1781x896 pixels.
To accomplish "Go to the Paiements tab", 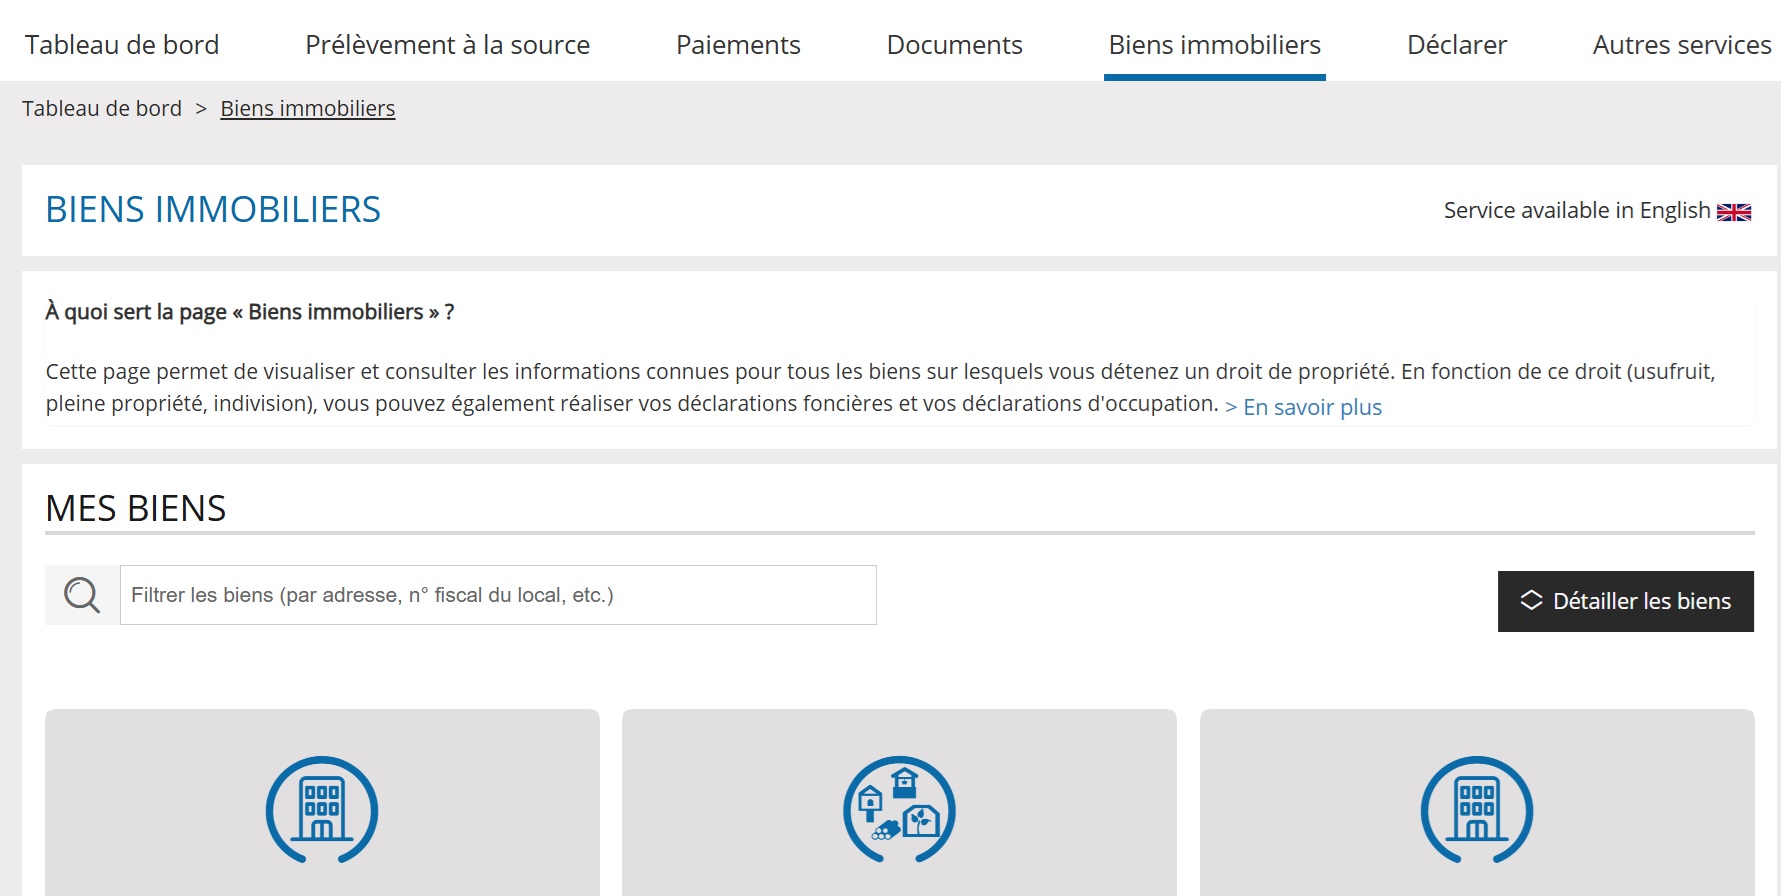I will click(x=738, y=45).
